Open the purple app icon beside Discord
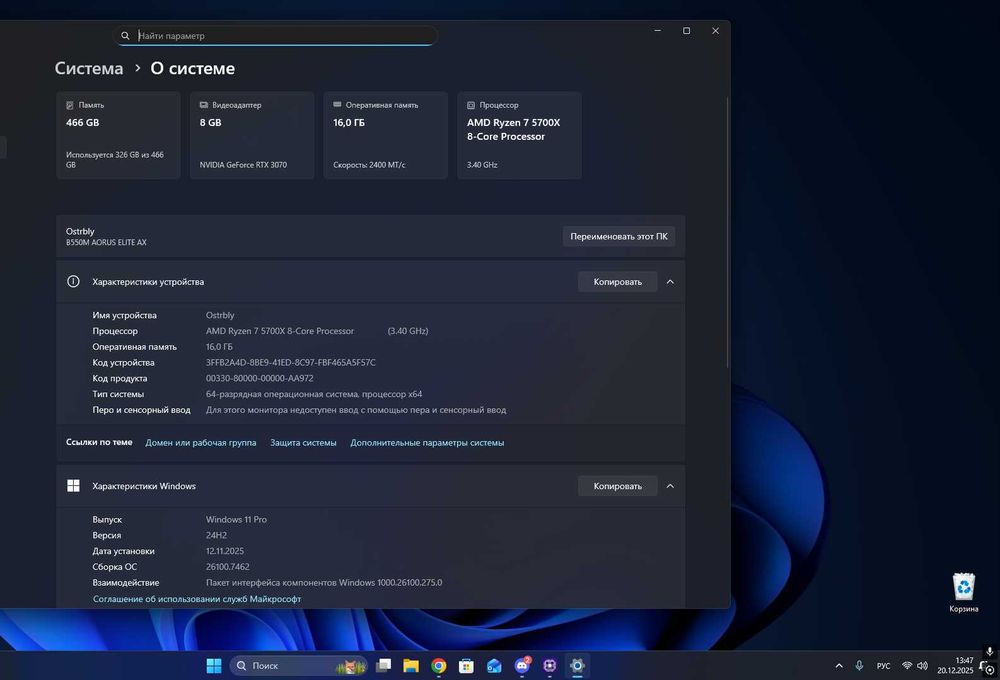1000x680 pixels. [x=550, y=666]
